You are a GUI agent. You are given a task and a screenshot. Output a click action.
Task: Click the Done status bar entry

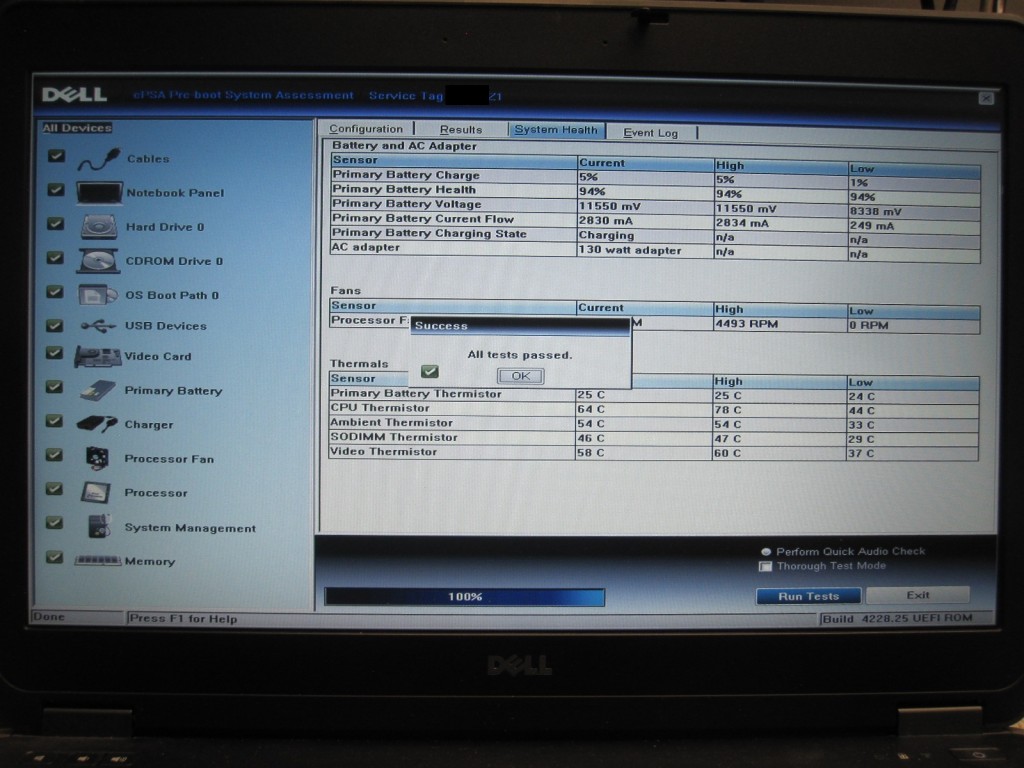(x=49, y=616)
